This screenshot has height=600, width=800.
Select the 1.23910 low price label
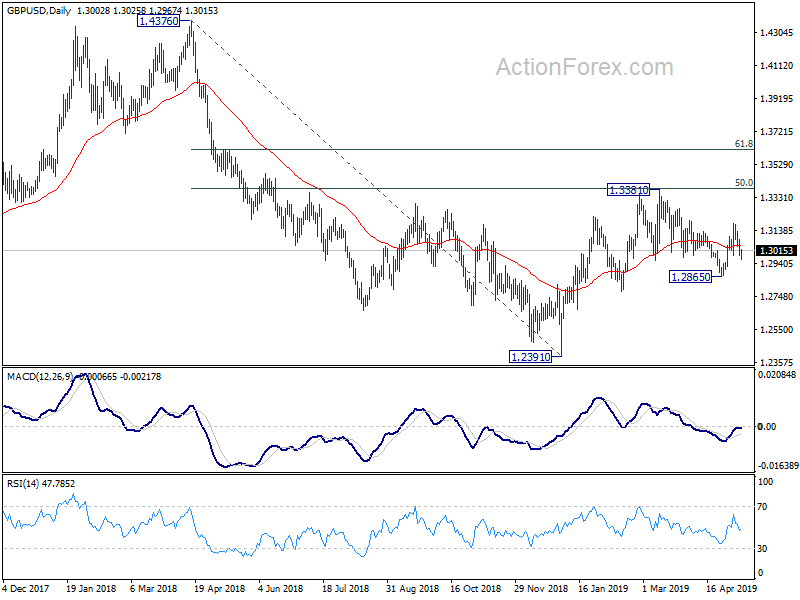coord(531,357)
